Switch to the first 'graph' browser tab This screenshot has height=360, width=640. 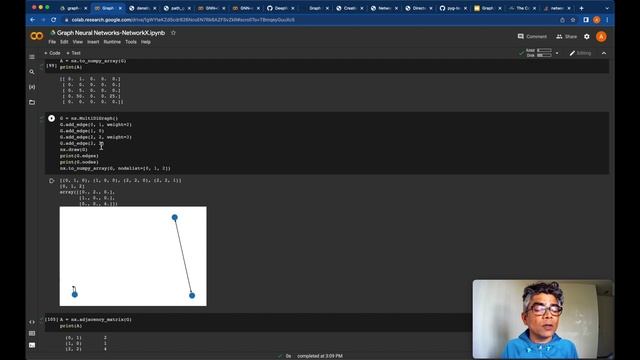(x=73, y=8)
